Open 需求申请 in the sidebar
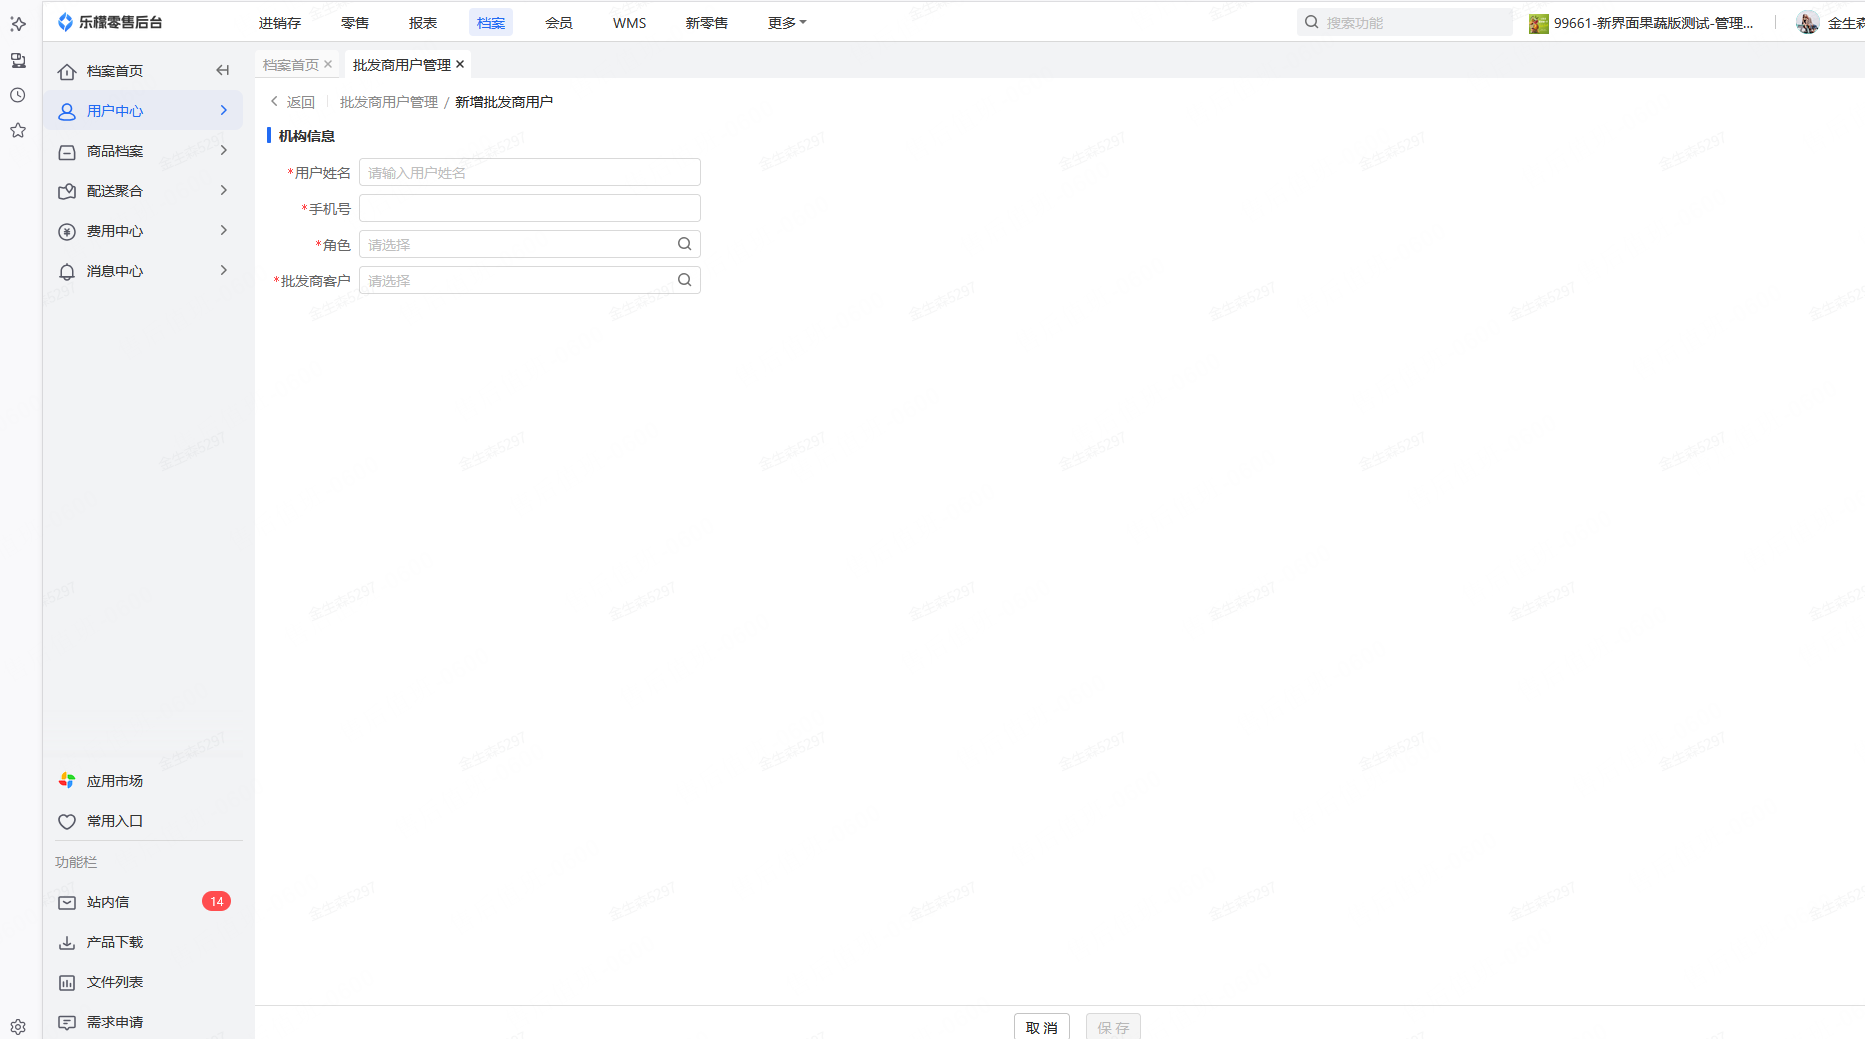The image size is (1865, 1039). pyautogui.click(x=115, y=1022)
